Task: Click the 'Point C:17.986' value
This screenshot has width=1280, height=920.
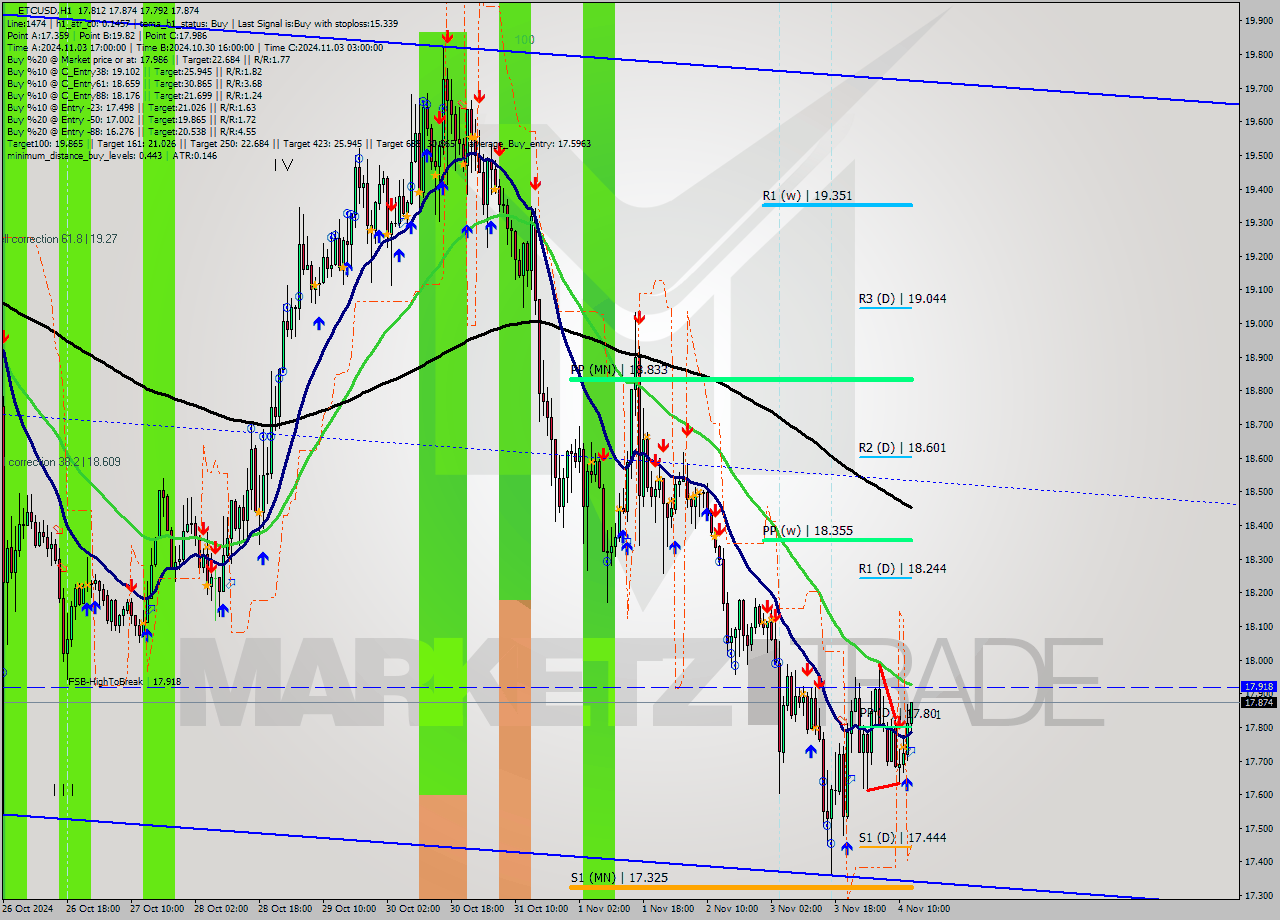Action: (x=176, y=35)
